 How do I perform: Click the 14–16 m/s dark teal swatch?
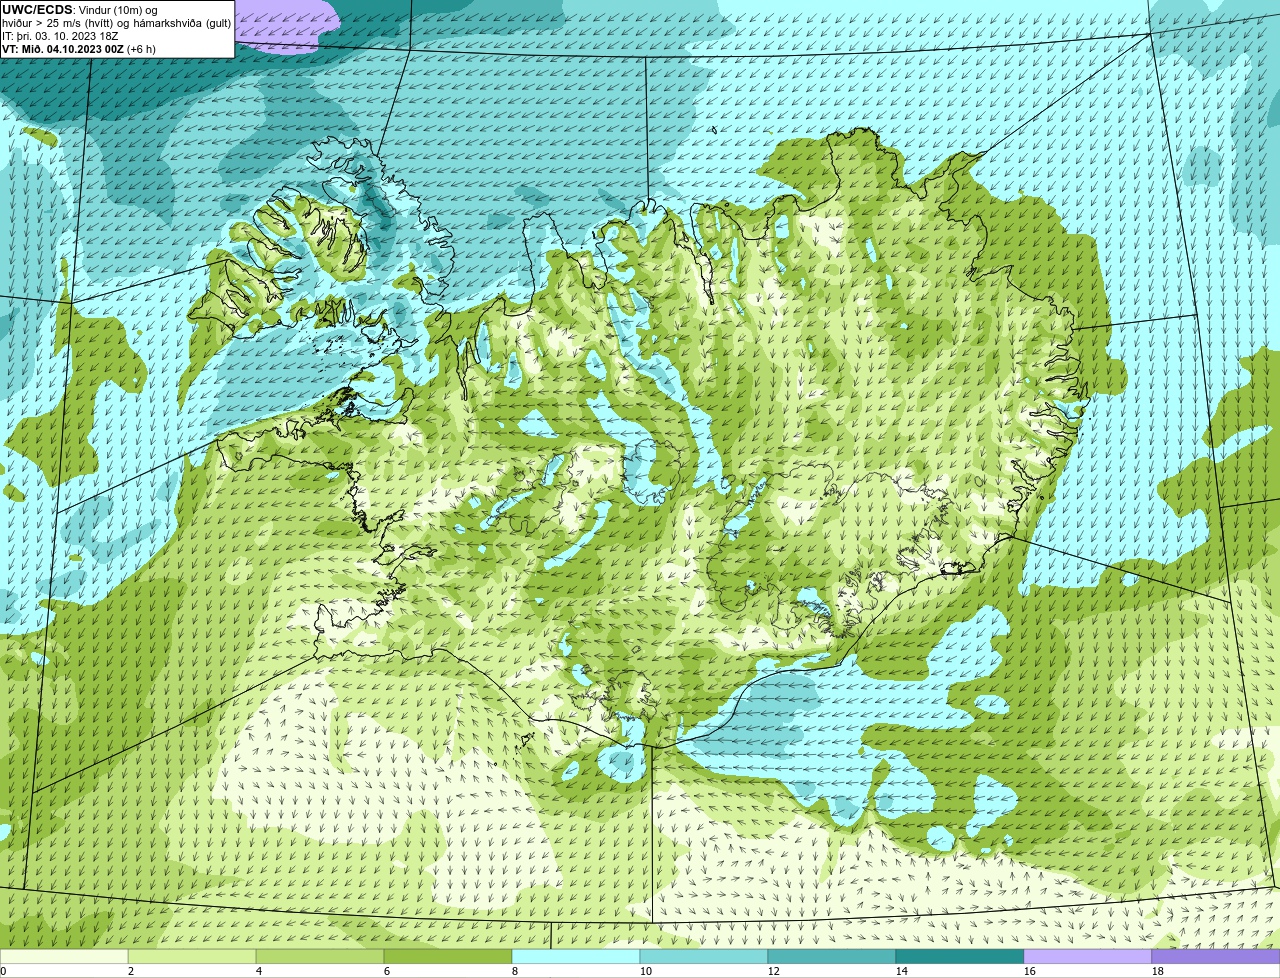pyautogui.click(x=960, y=957)
